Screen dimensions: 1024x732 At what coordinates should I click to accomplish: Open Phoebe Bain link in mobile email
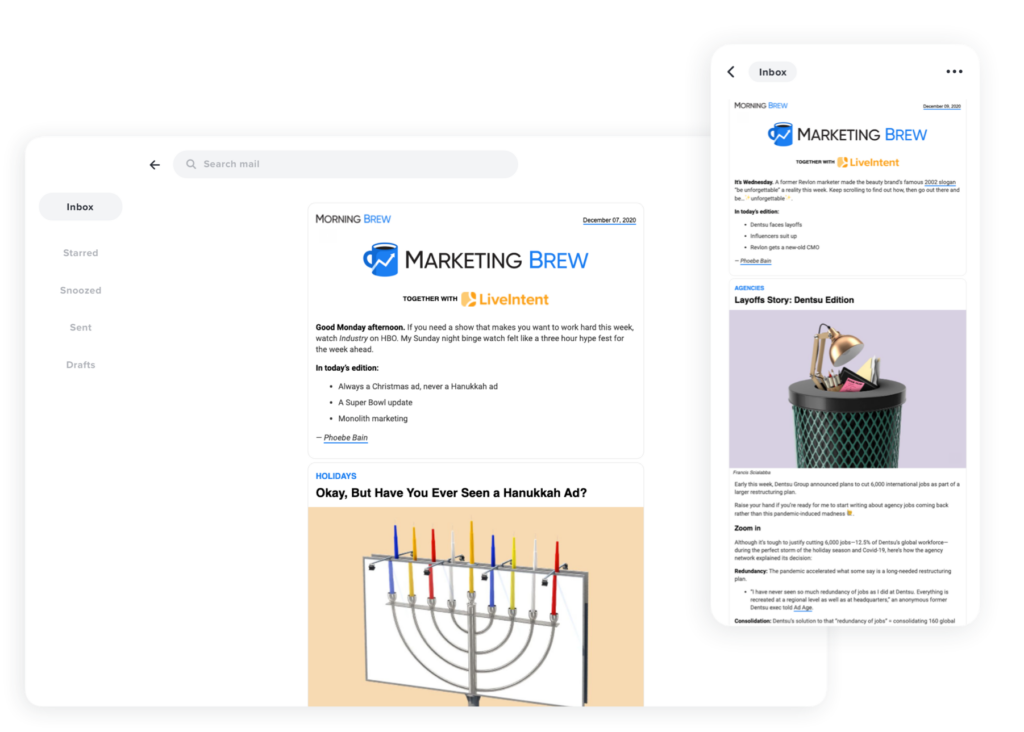pyautogui.click(x=756, y=261)
